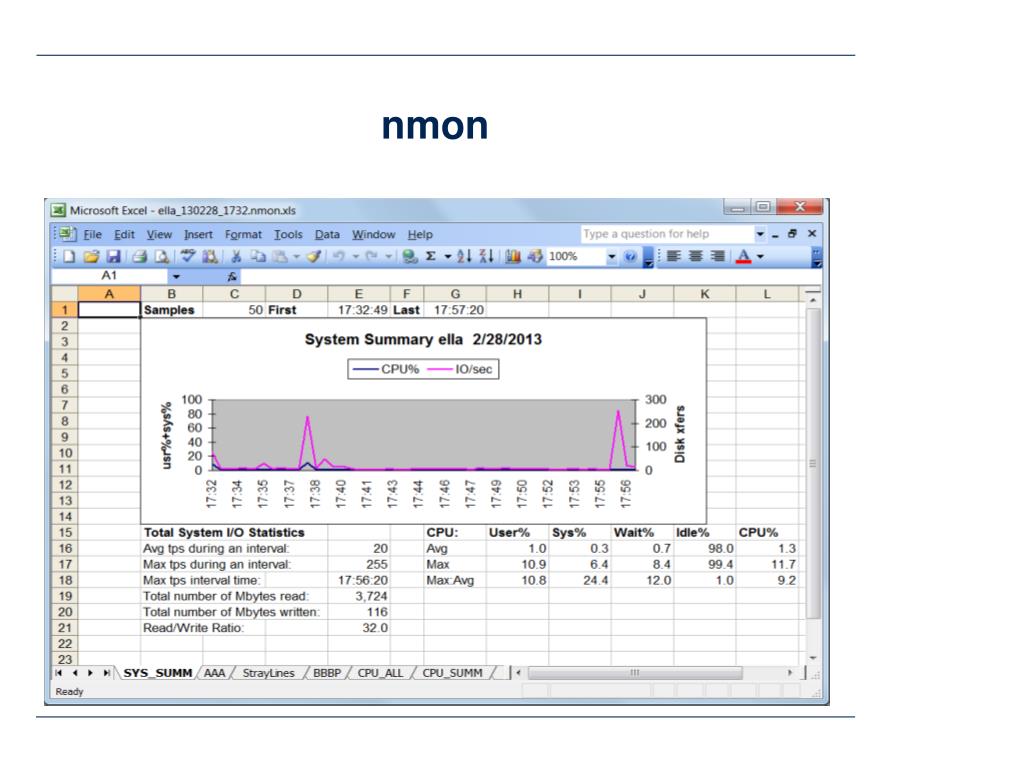Open the help question box dropdown arrow
The width and height of the screenshot is (1024, 768).
(760, 234)
